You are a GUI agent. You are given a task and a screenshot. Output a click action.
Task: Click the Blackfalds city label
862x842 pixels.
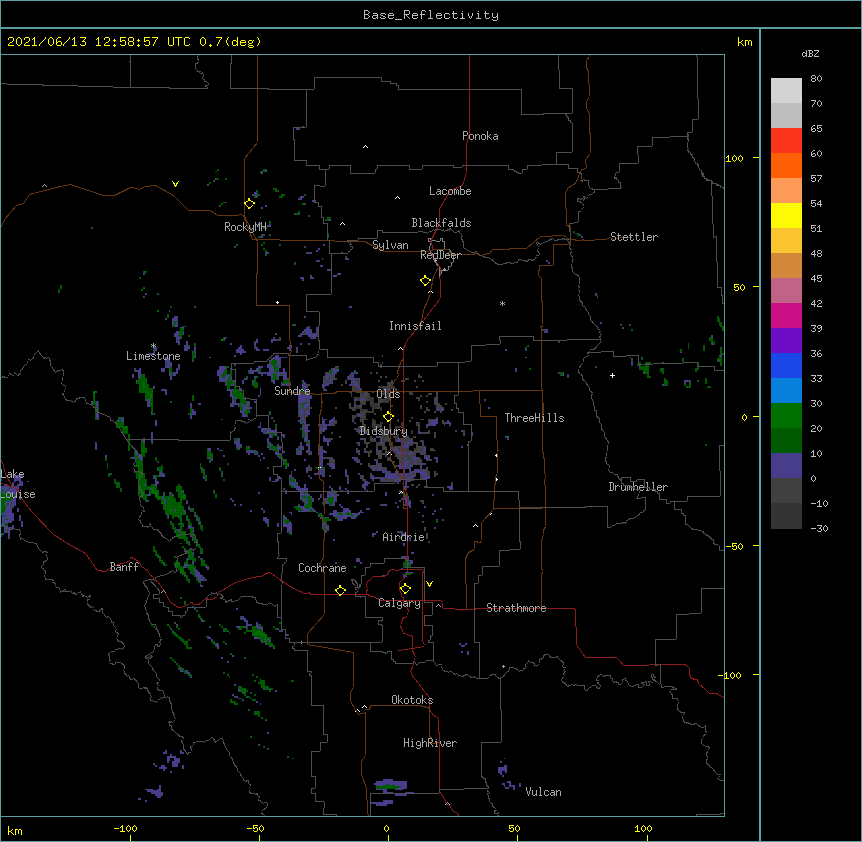click(x=441, y=223)
